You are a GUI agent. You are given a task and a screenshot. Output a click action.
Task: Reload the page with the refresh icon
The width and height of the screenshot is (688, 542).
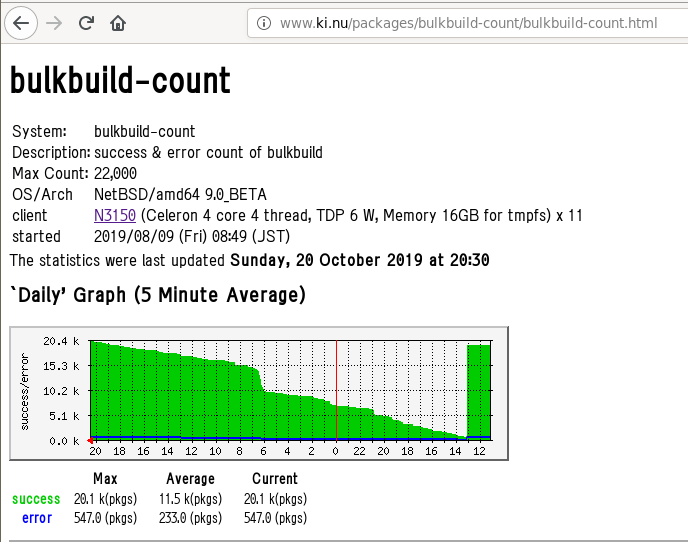(86, 23)
